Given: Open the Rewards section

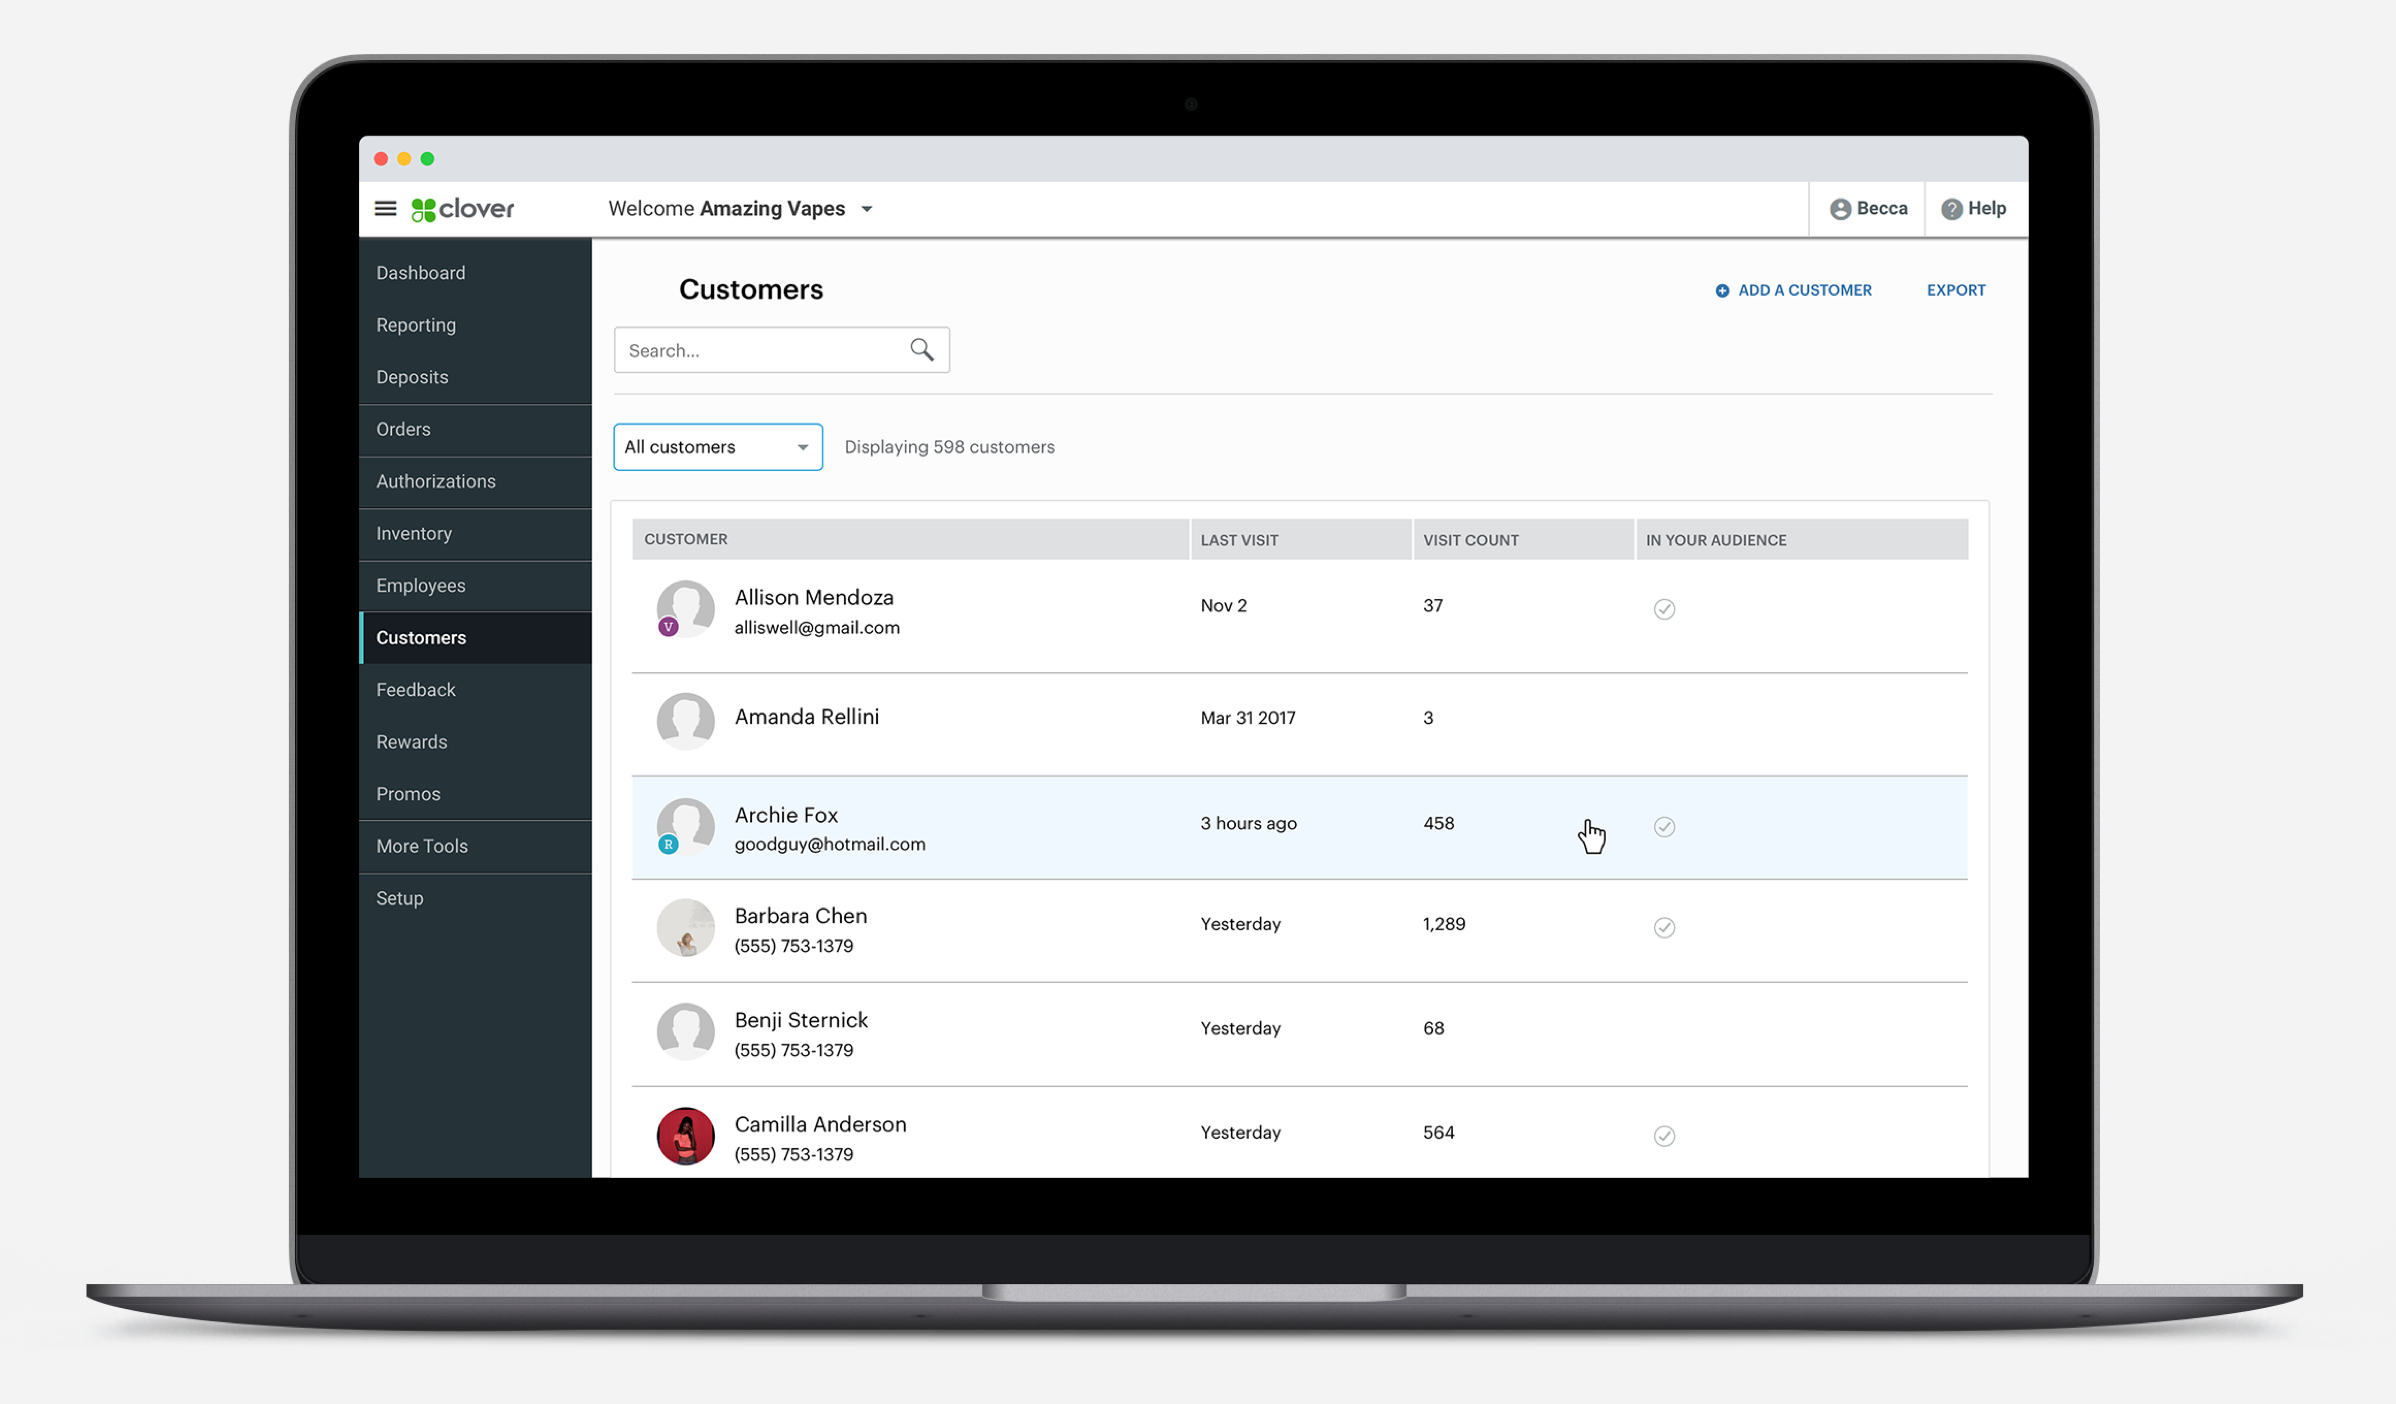Looking at the screenshot, I should pos(411,741).
